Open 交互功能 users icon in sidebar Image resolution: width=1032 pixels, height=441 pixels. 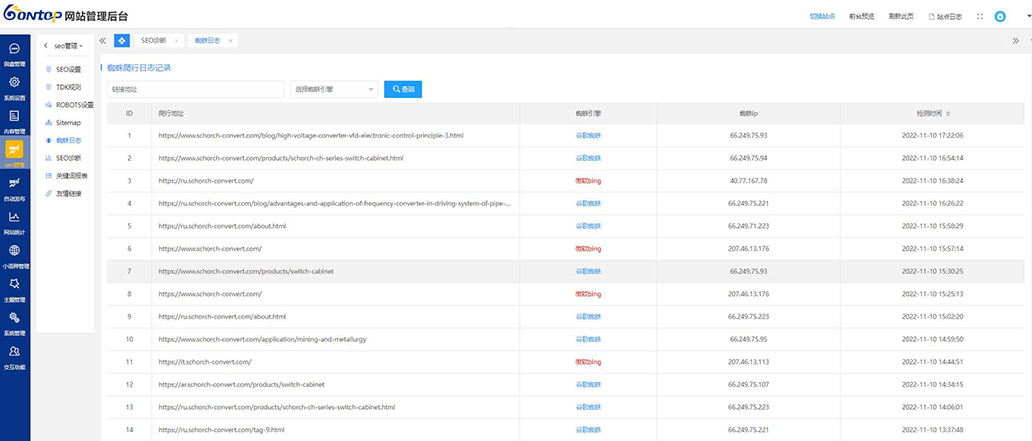pyautogui.click(x=15, y=356)
